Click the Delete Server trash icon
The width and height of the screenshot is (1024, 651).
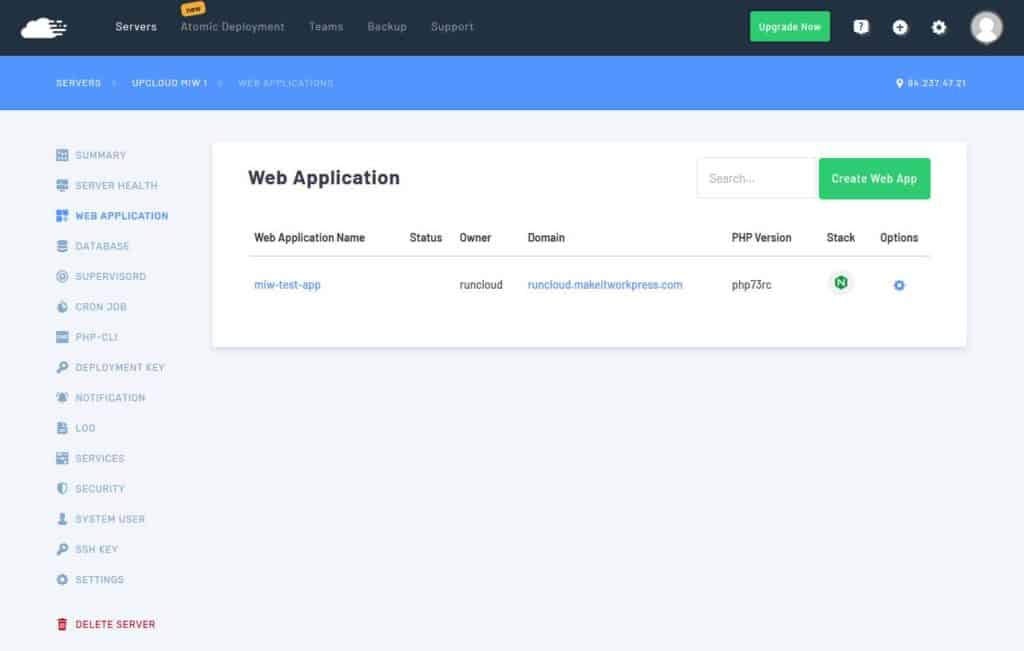pyautogui.click(x=62, y=624)
